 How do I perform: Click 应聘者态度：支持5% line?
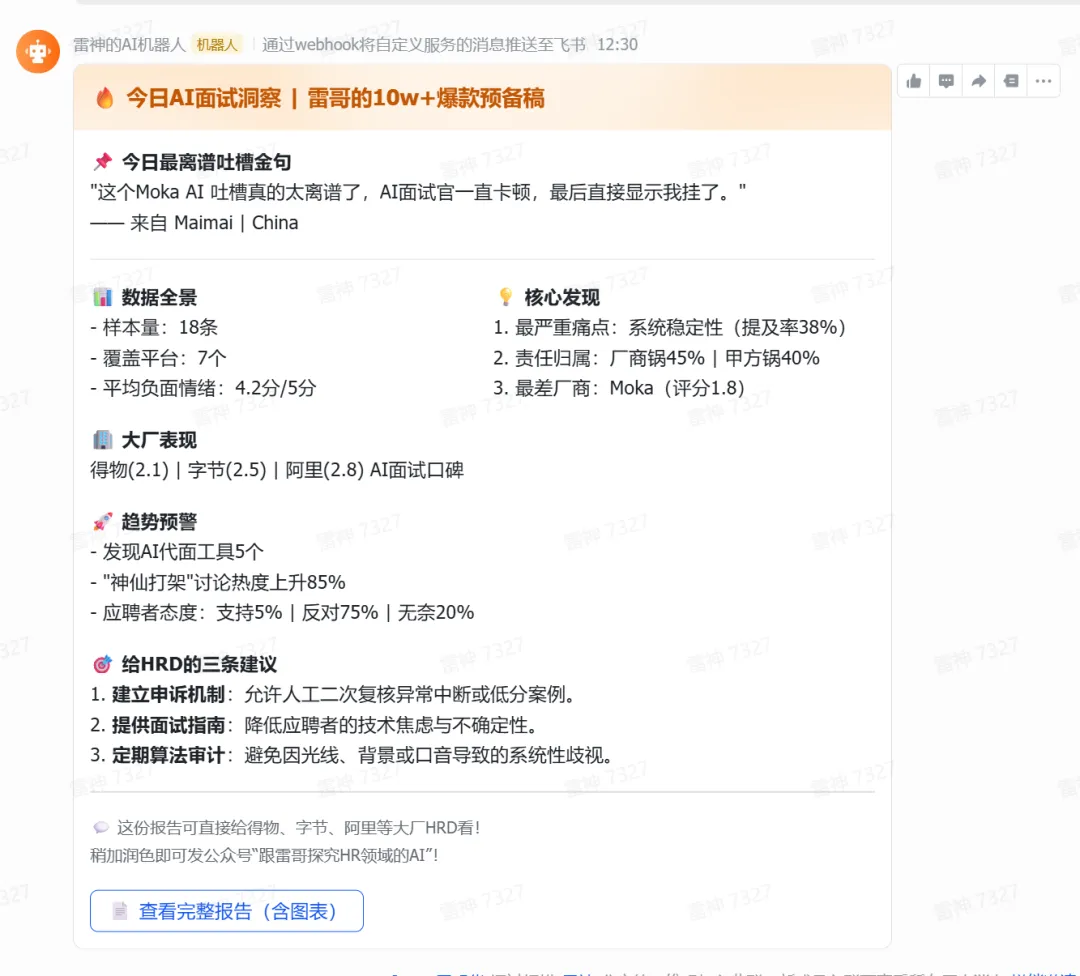coord(282,612)
